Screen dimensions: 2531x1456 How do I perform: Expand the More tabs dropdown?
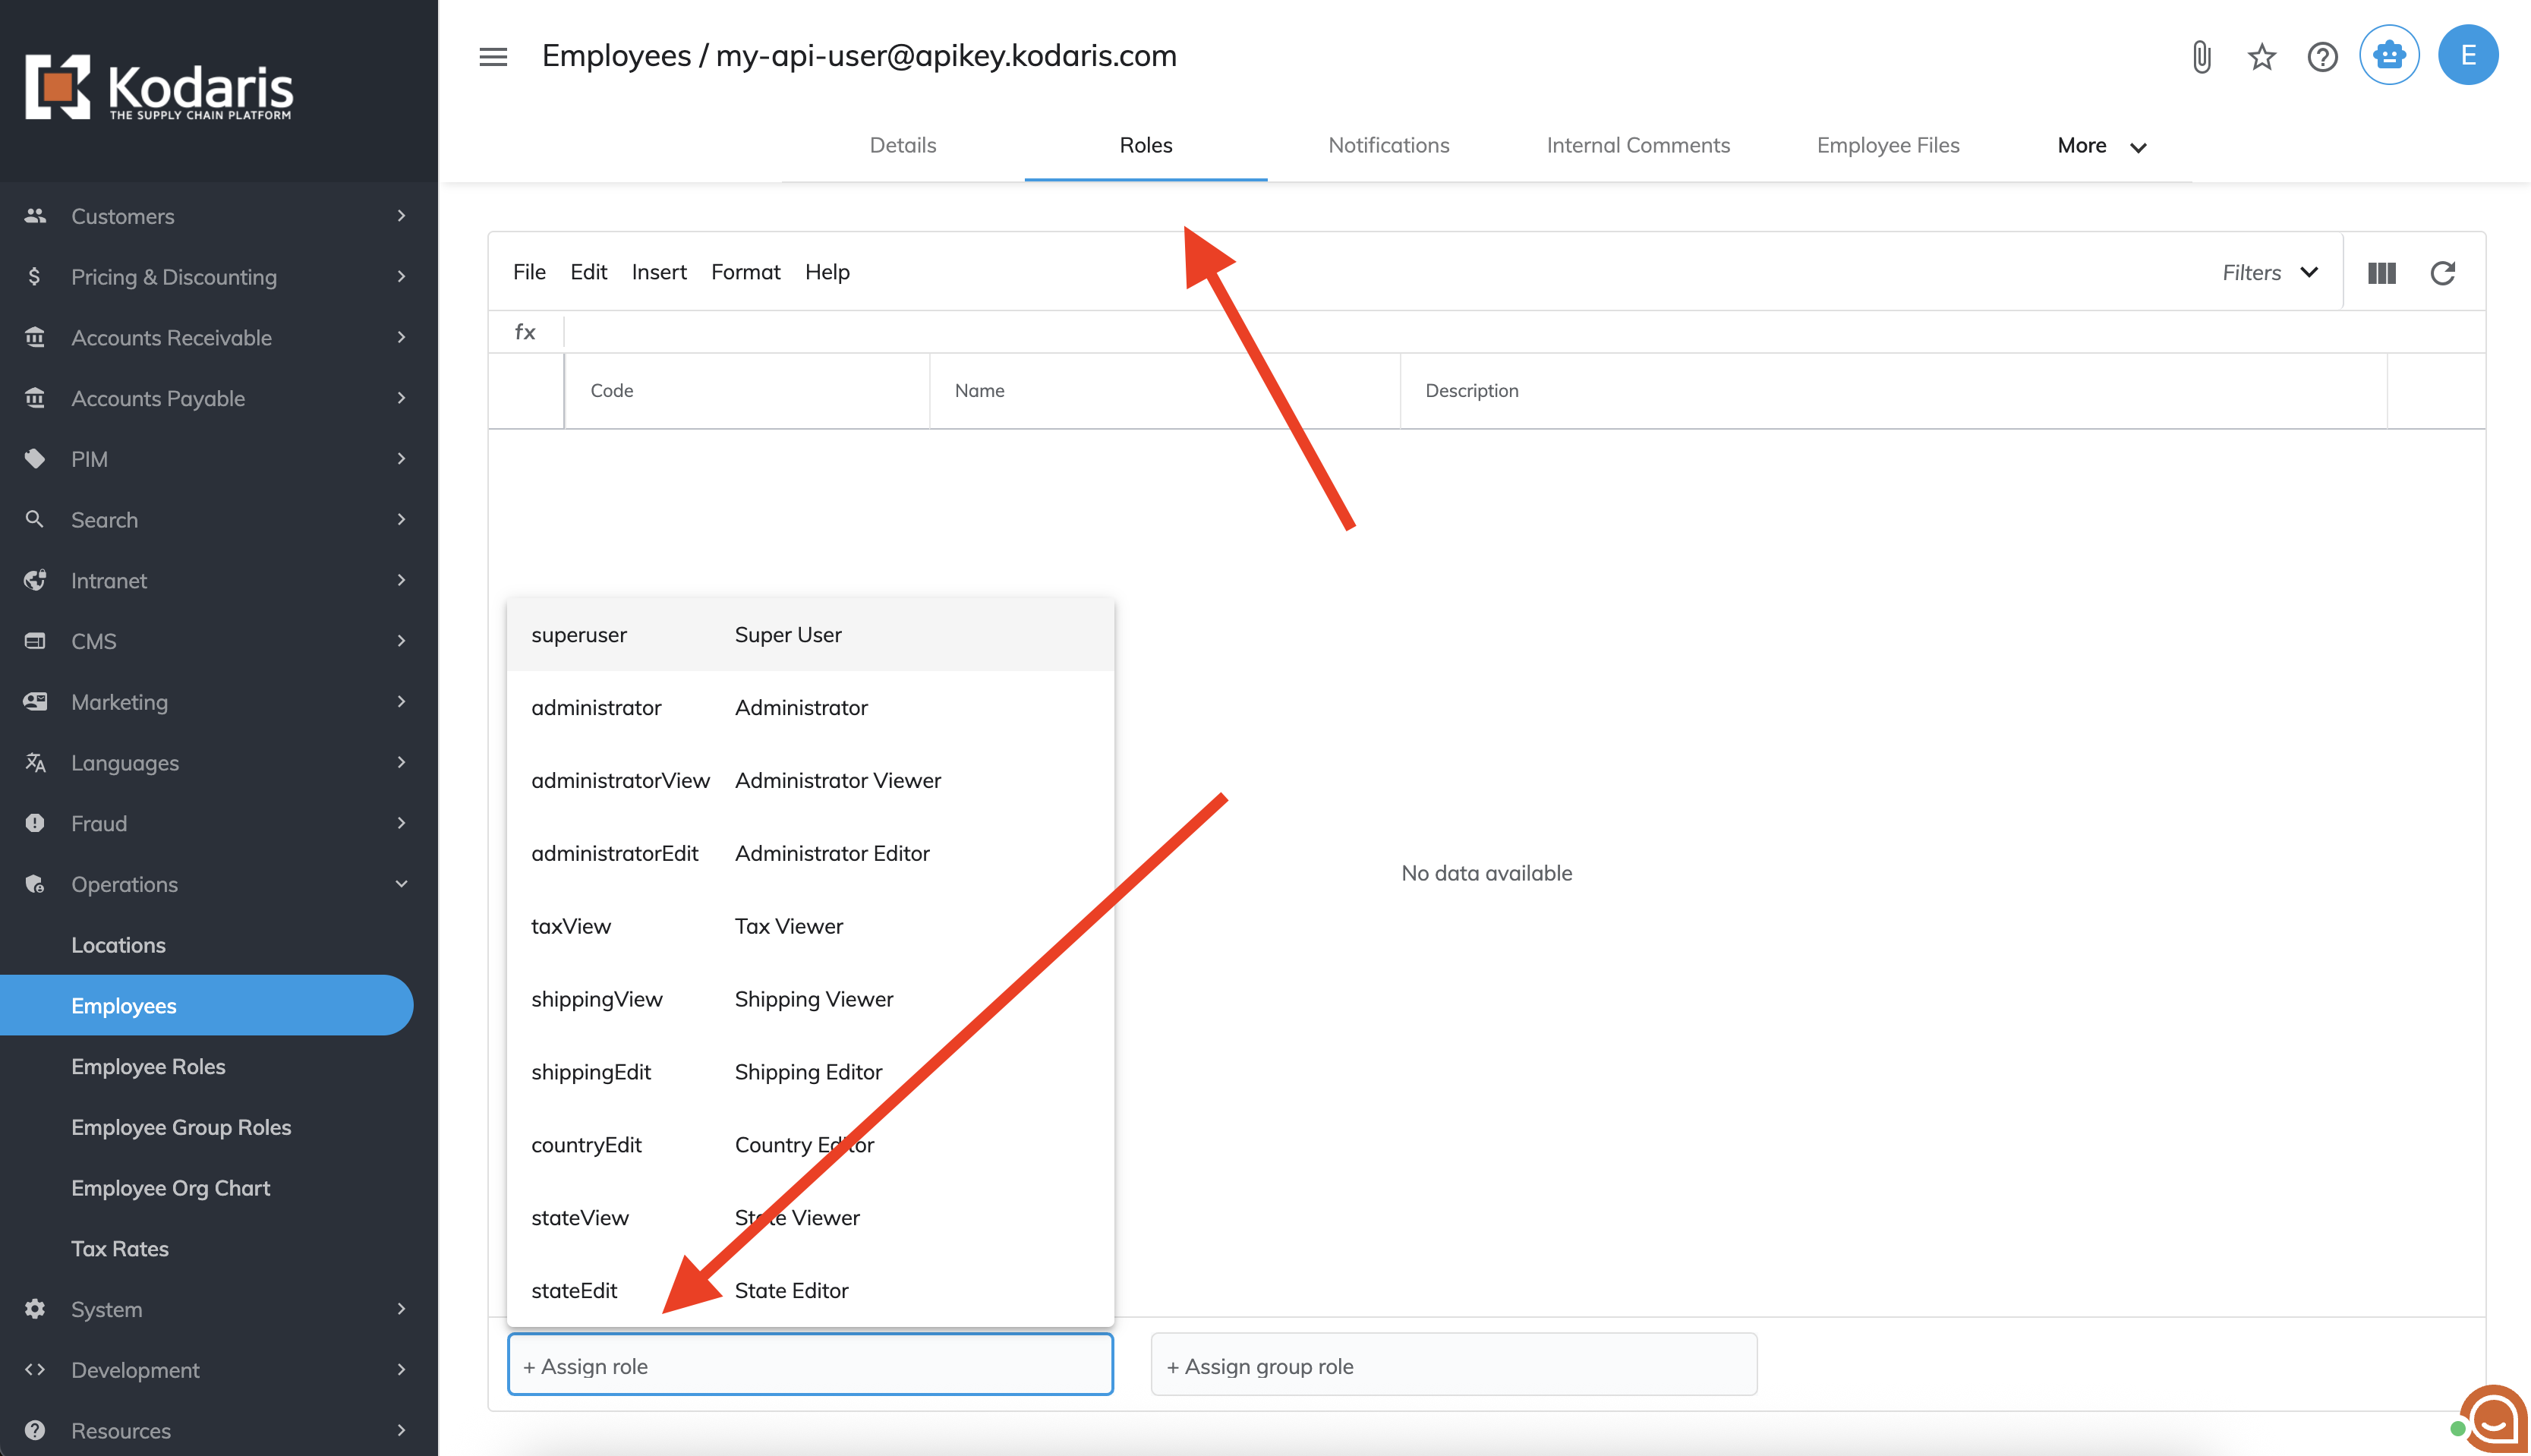point(2101,146)
